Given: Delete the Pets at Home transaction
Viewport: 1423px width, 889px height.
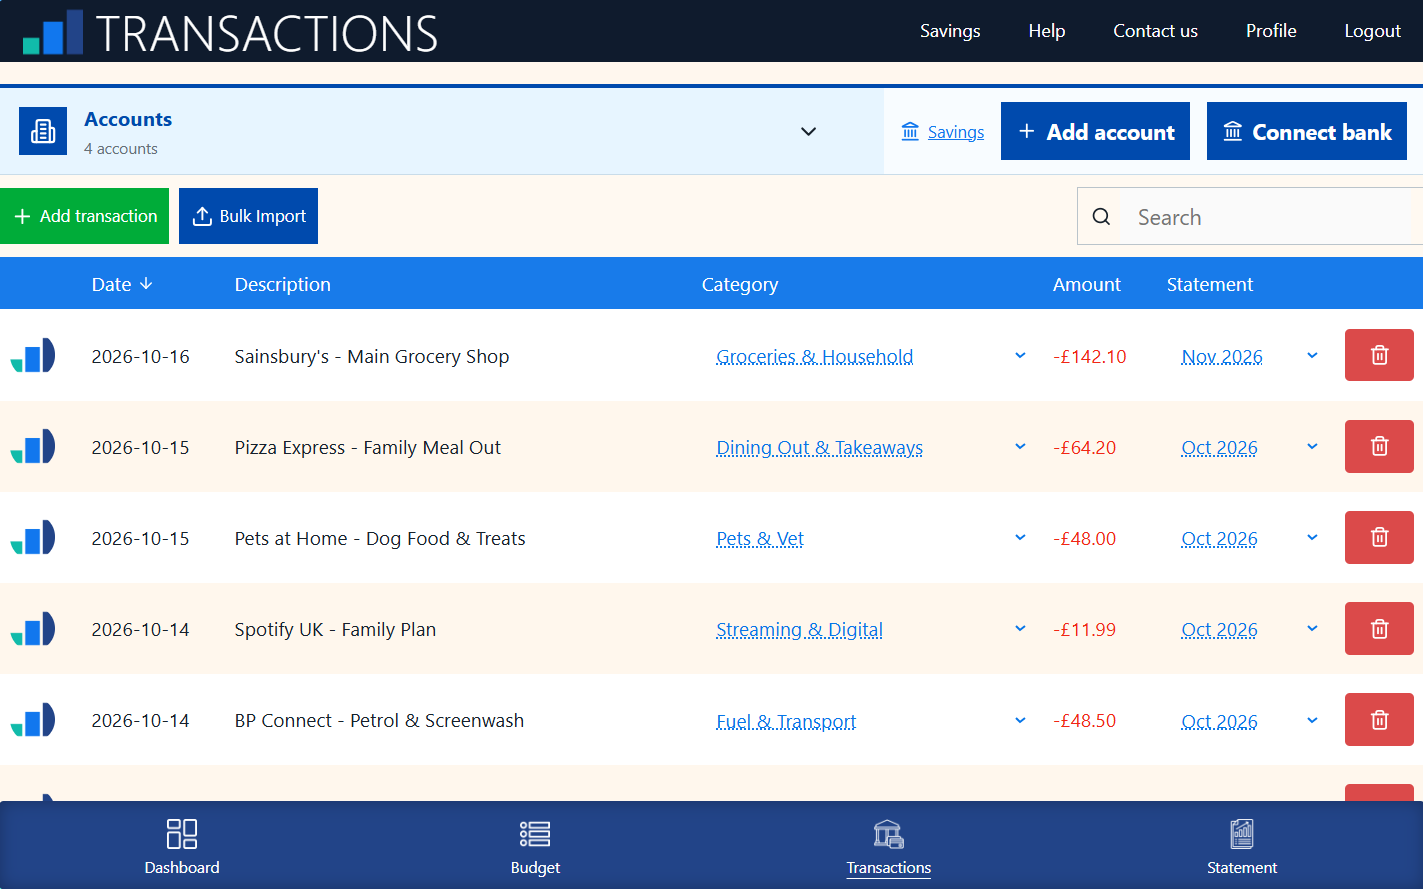Looking at the screenshot, I should [x=1379, y=537].
